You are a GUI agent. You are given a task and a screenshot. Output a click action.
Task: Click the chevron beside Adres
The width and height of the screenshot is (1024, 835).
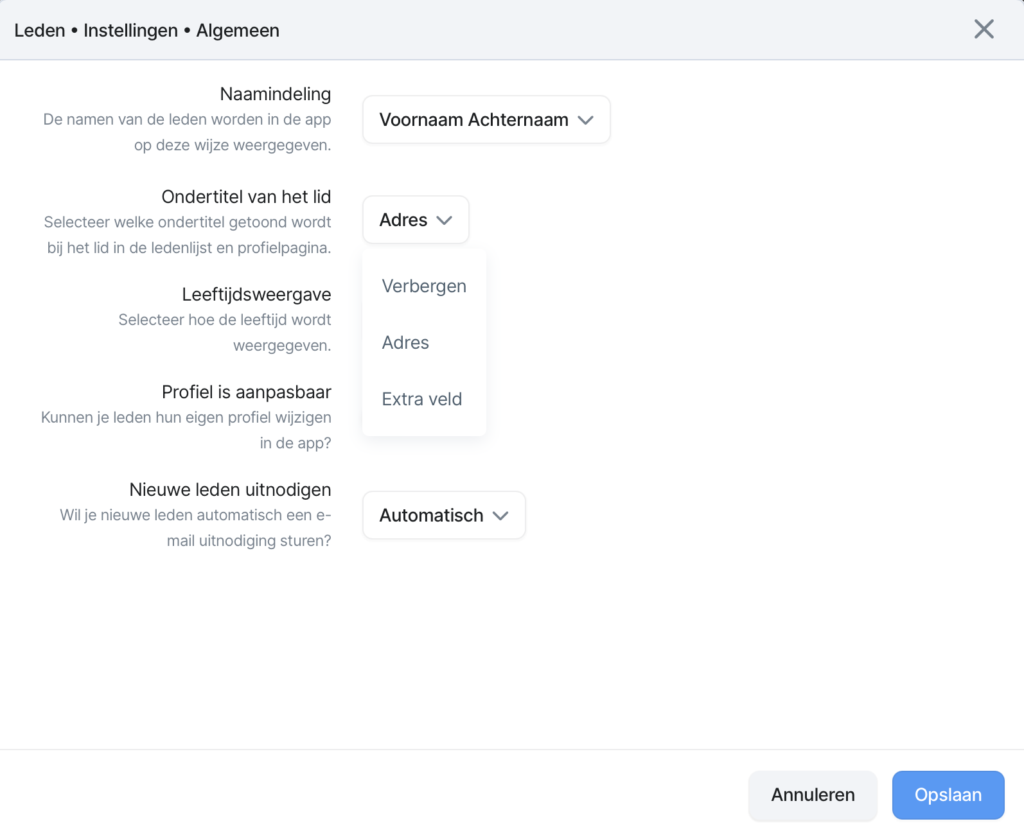point(442,219)
